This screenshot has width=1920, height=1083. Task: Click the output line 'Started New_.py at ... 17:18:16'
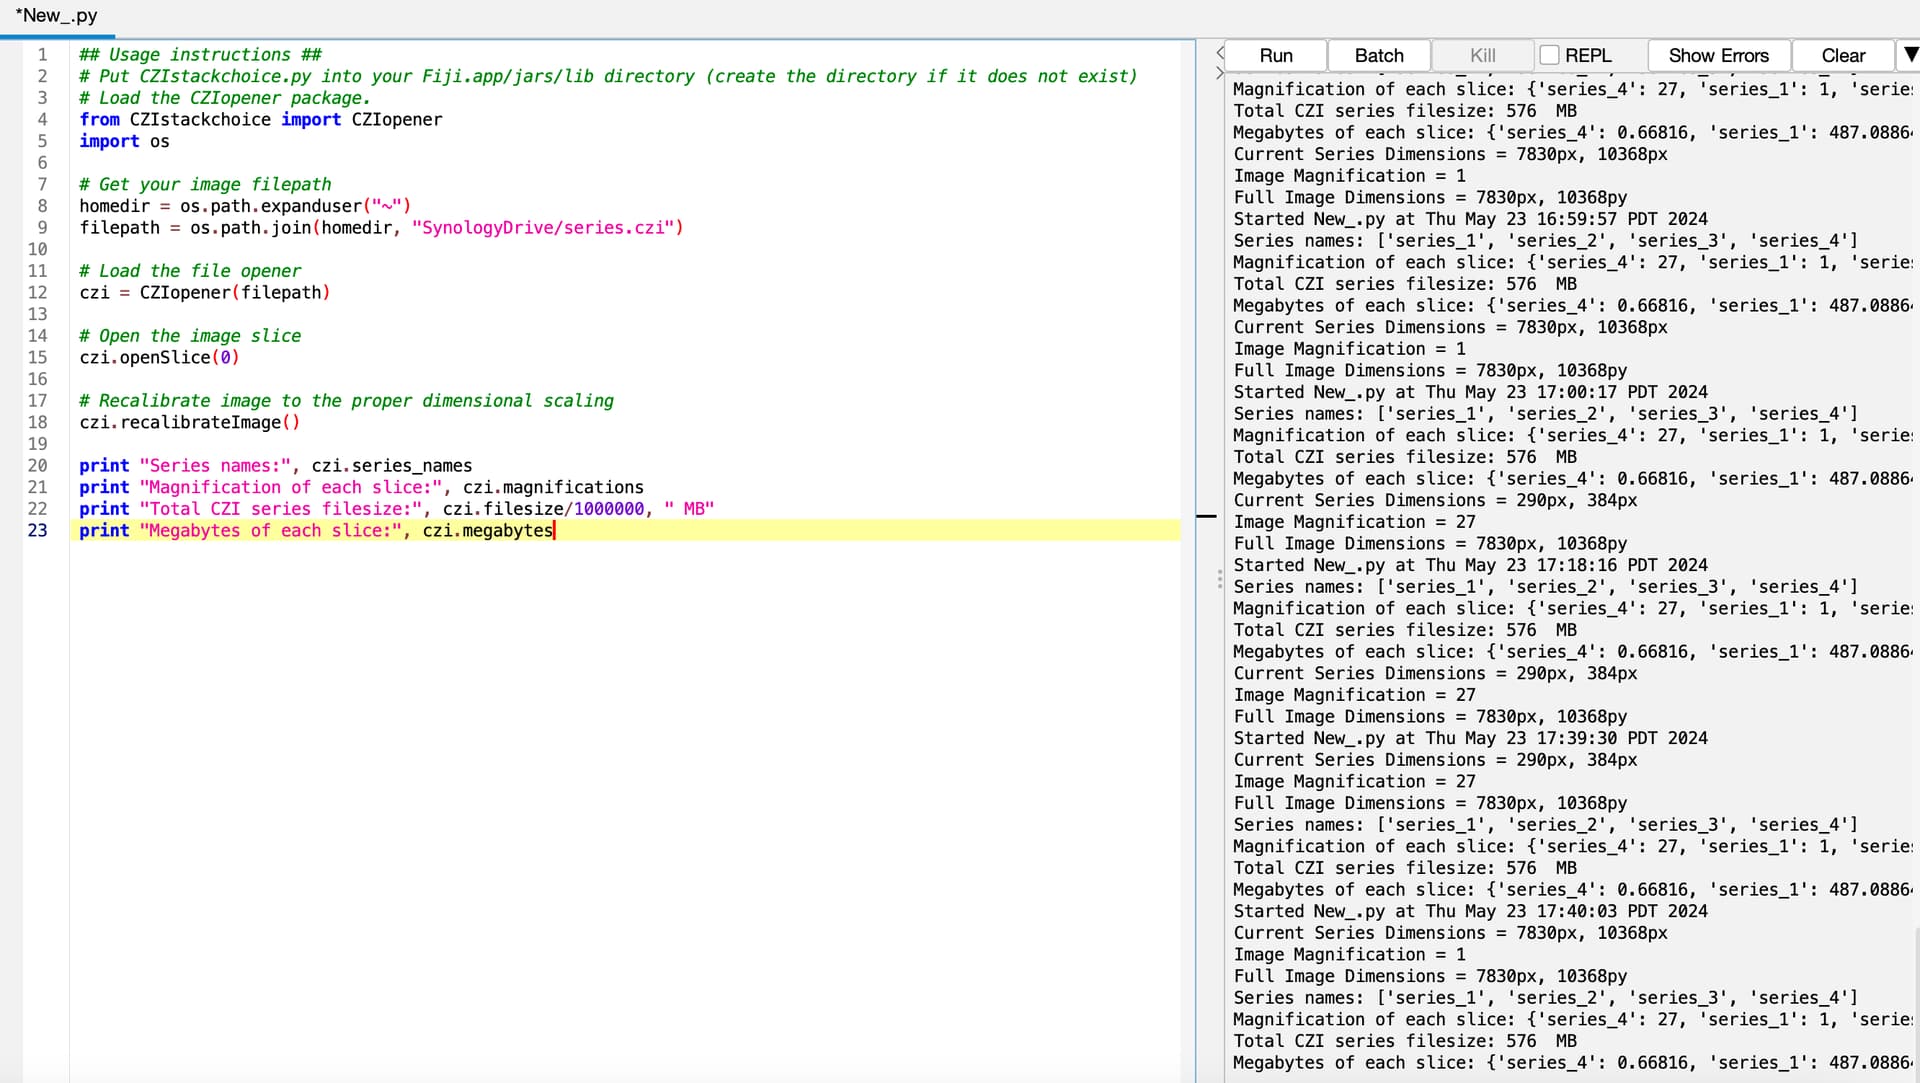tap(1470, 565)
